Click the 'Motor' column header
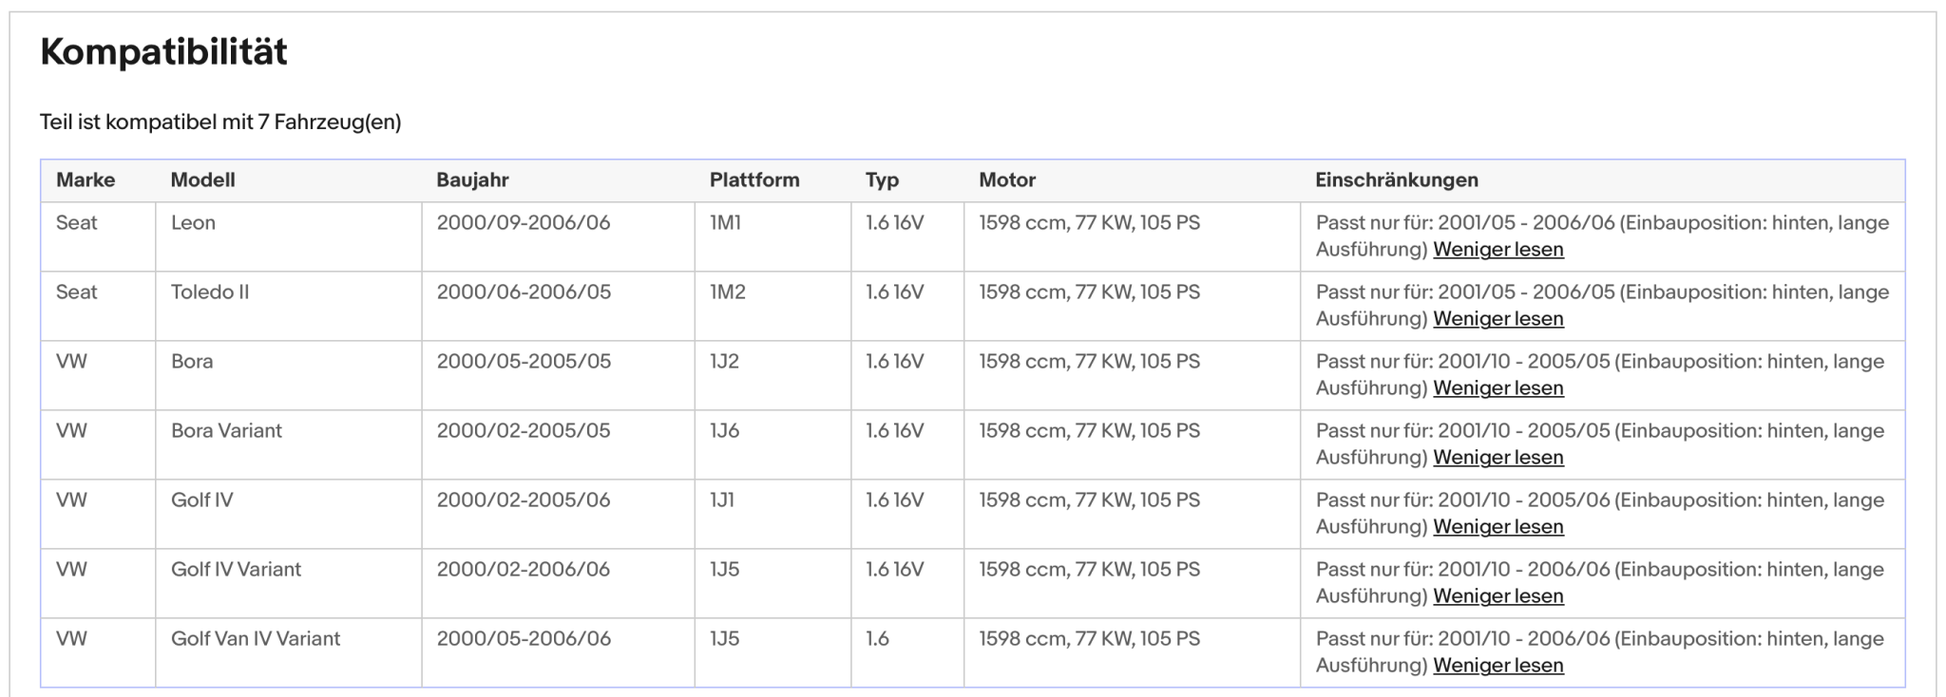Screen dimensions: 1946x697 [x=1006, y=180]
